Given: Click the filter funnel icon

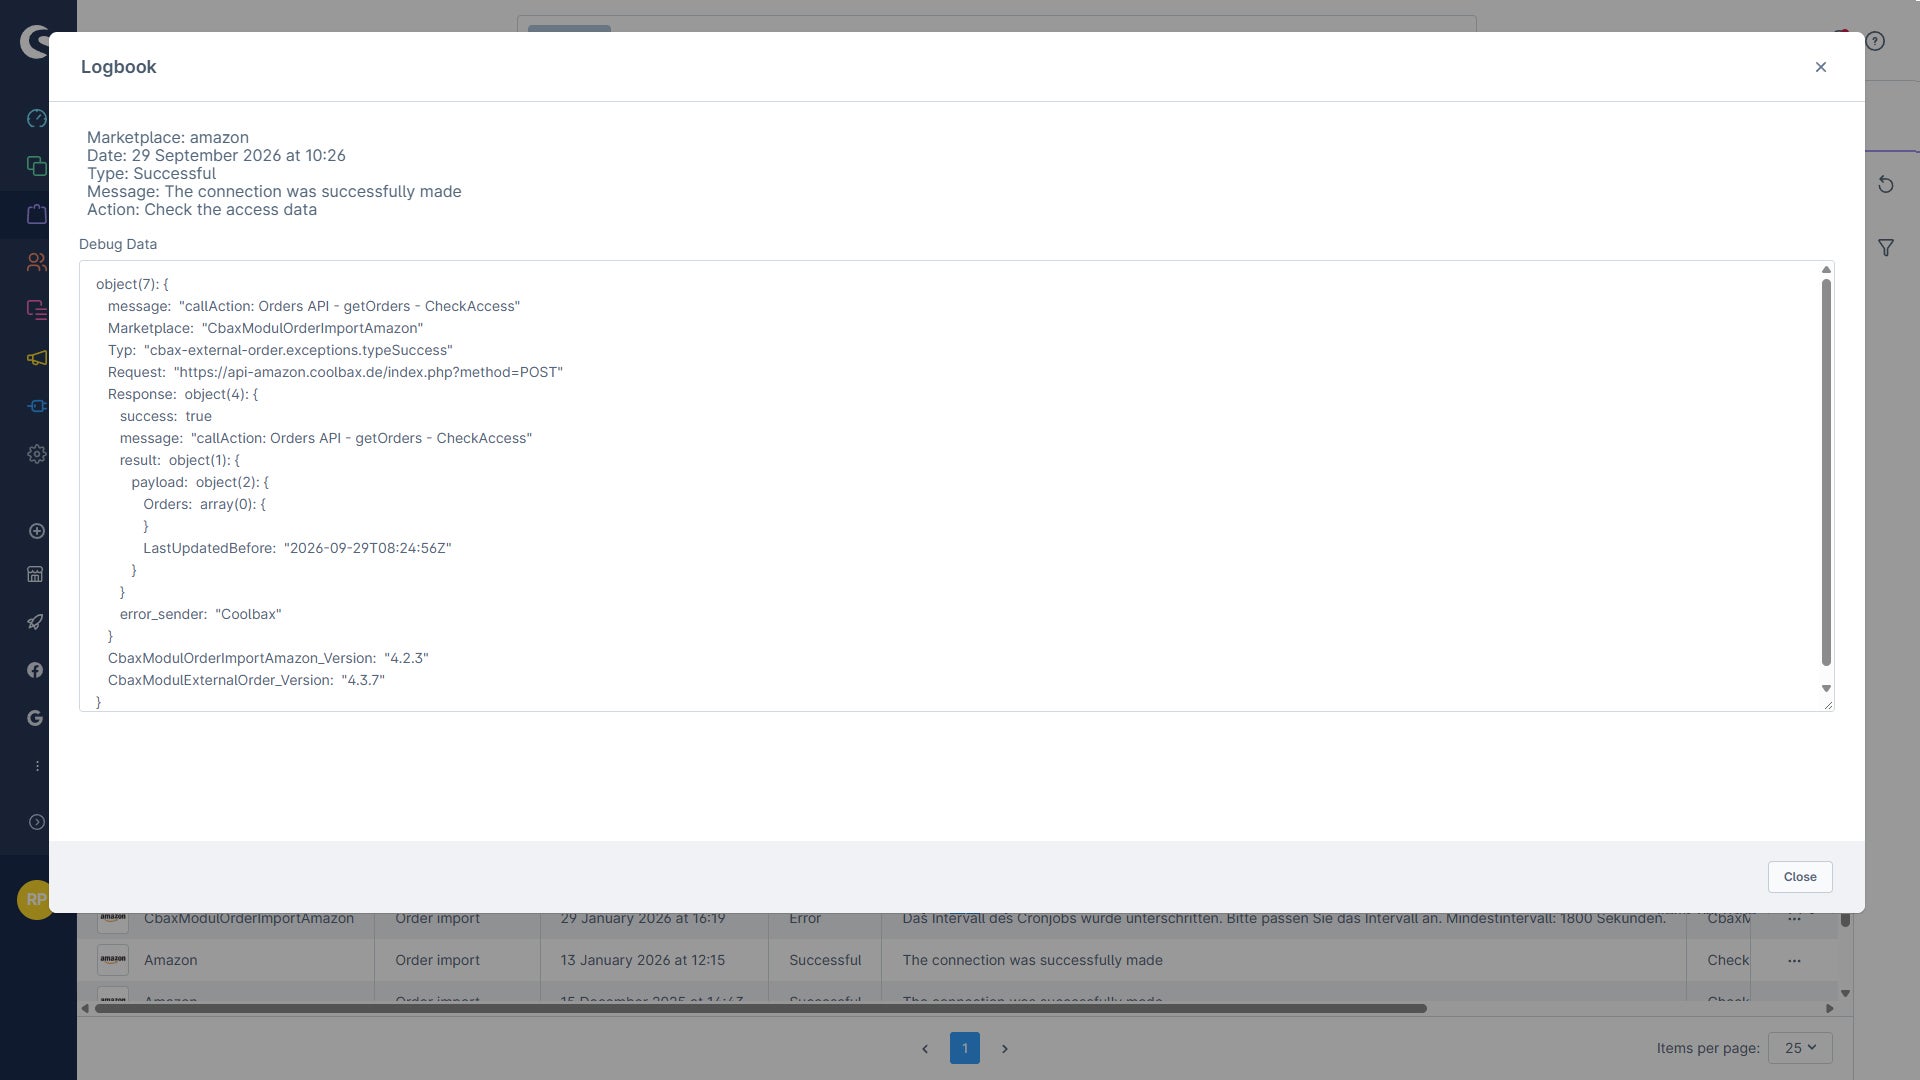Looking at the screenshot, I should click(x=1885, y=248).
